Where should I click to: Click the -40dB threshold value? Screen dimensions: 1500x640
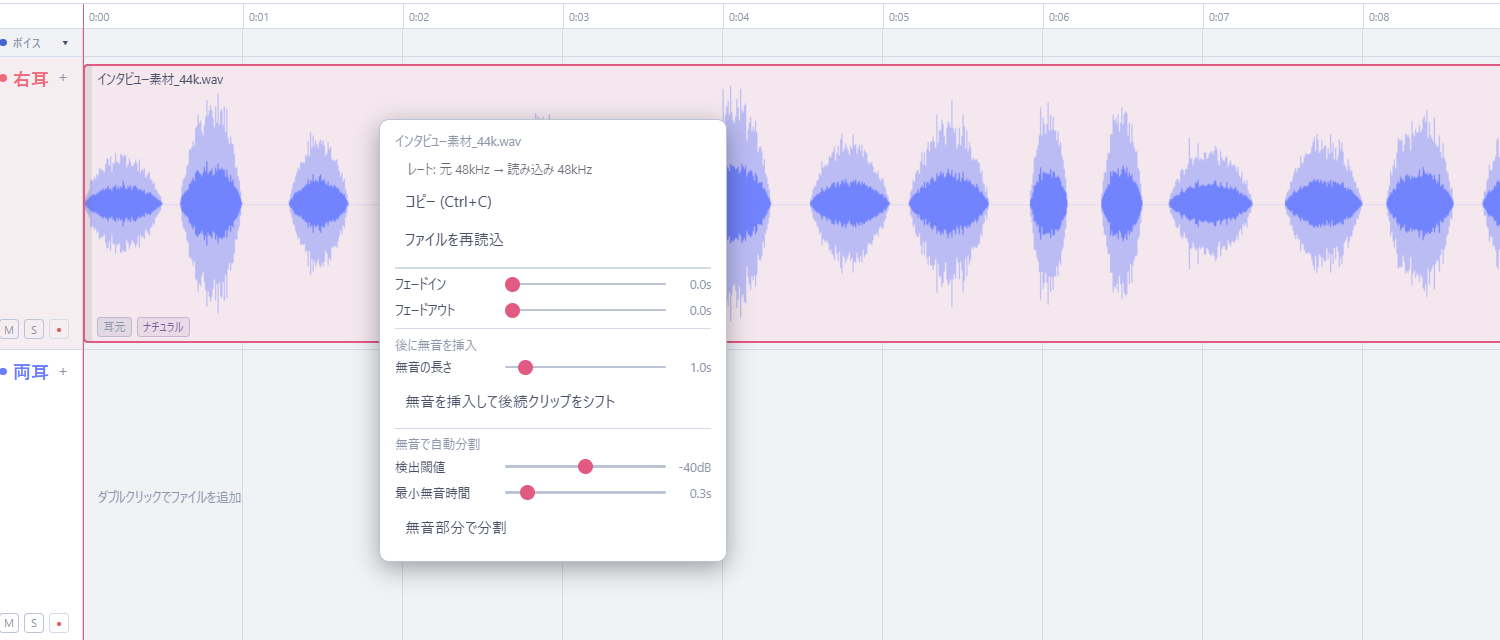coord(695,467)
